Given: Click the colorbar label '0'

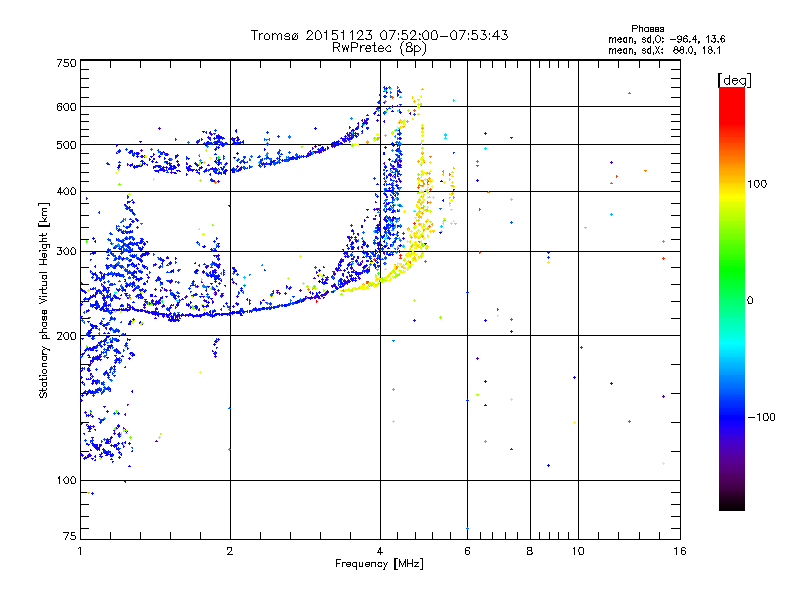Looking at the screenshot, I should [x=750, y=301].
